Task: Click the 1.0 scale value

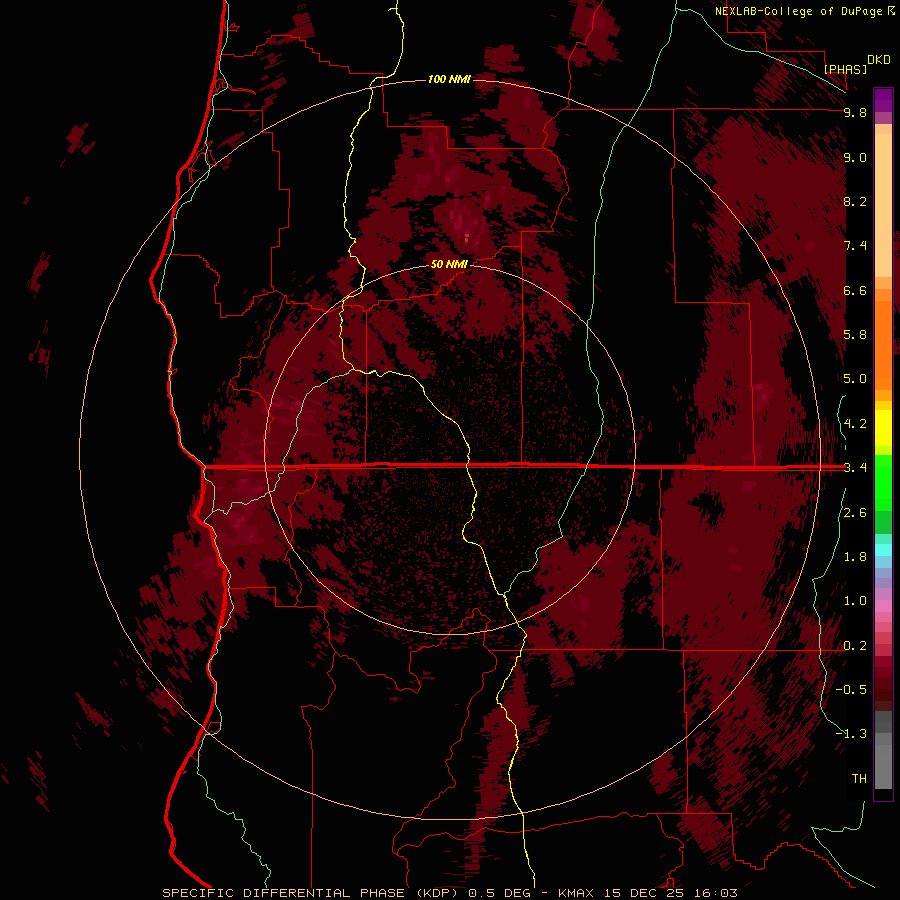Action: coord(855,601)
